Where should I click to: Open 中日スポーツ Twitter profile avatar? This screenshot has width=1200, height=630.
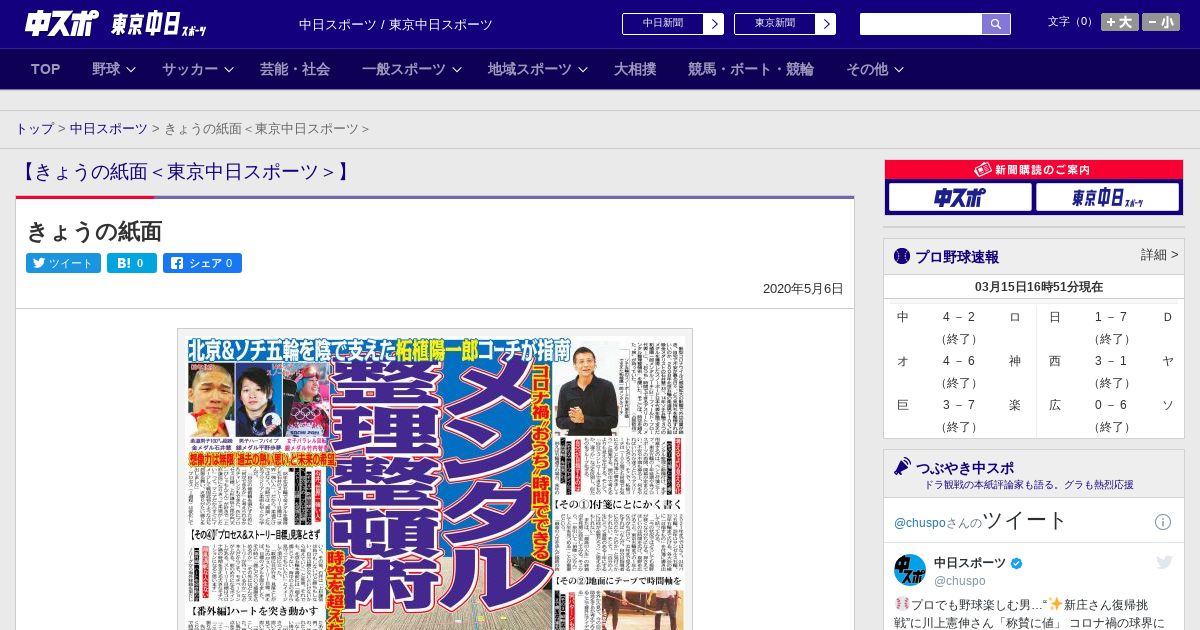click(x=910, y=571)
